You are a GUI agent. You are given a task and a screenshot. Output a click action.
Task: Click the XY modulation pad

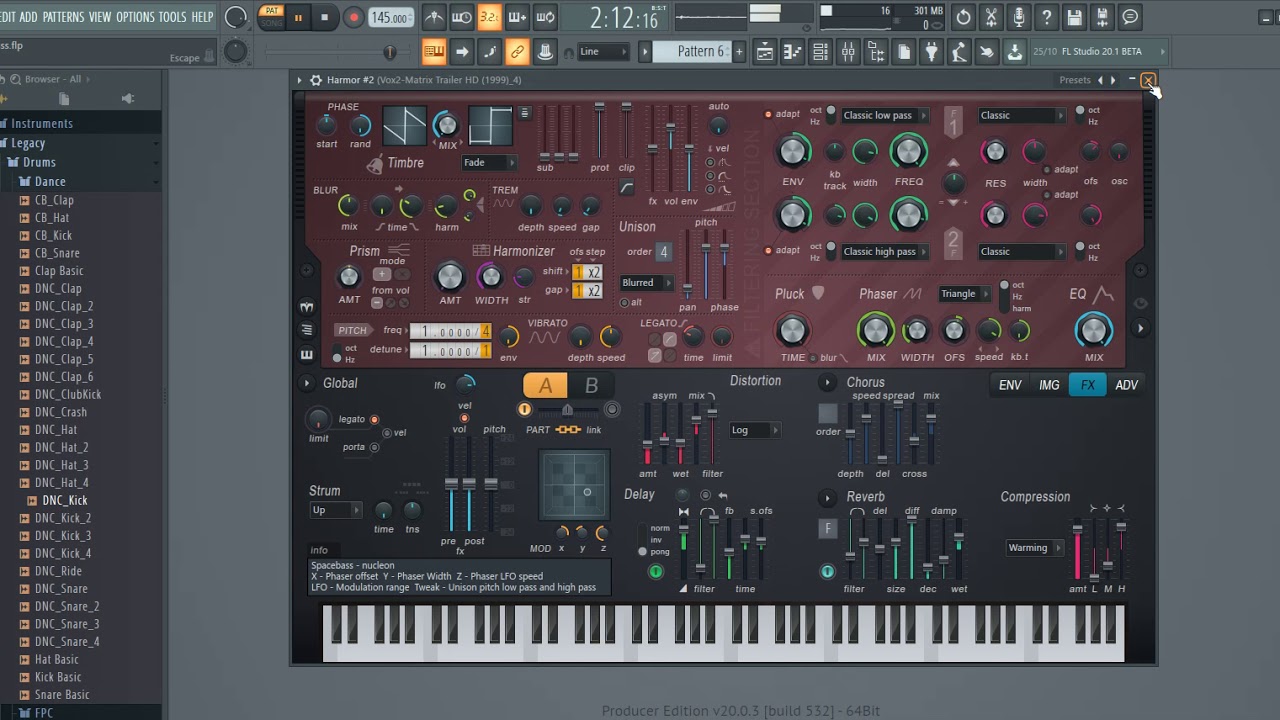coord(574,486)
